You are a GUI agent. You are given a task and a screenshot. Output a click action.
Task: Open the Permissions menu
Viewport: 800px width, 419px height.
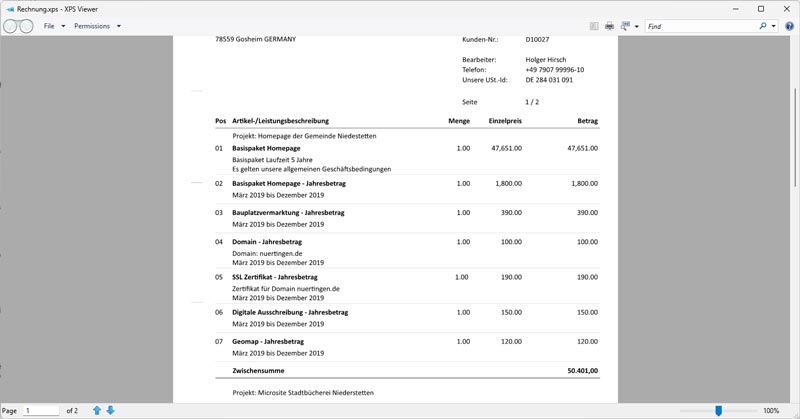[92, 26]
